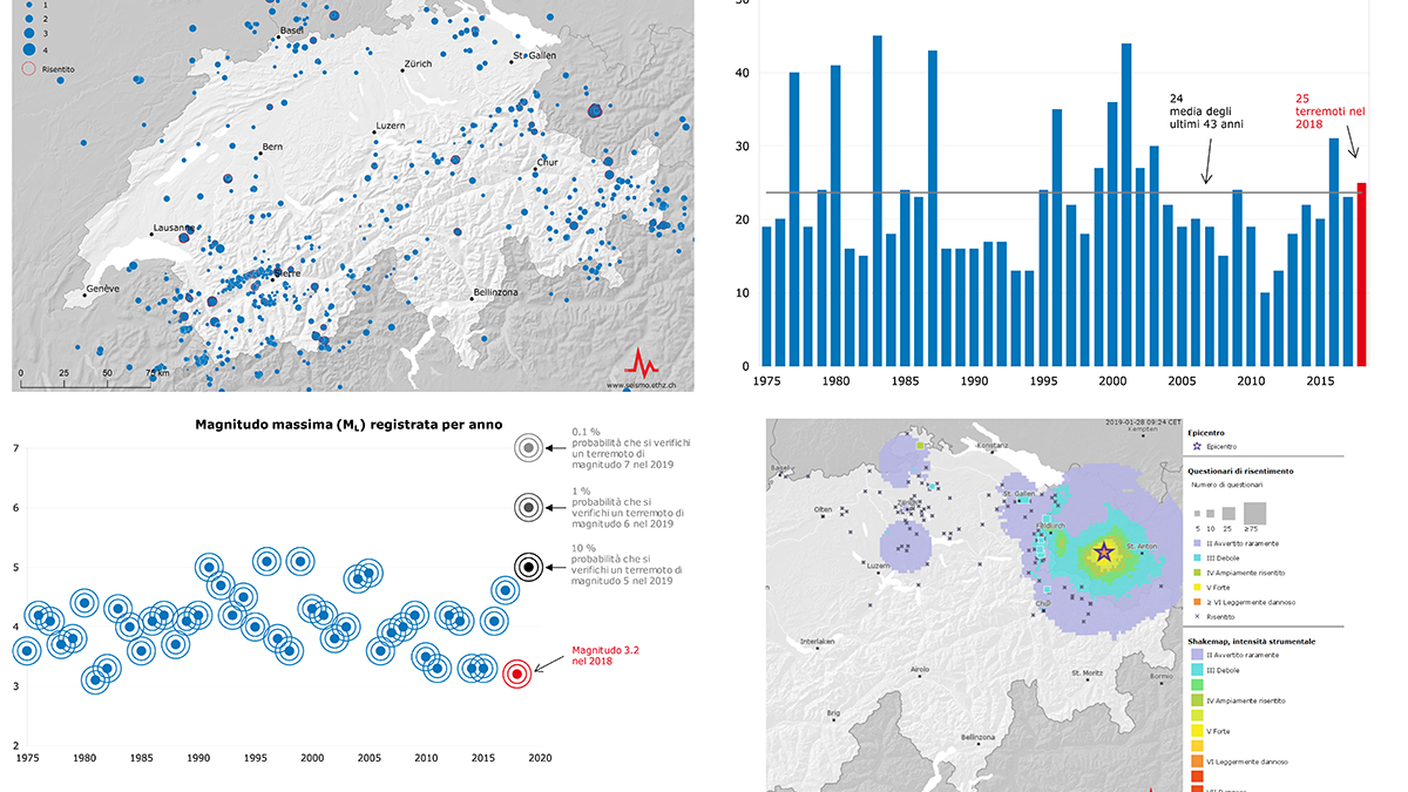This screenshot has height=792, width=1408.
Task: Click the 'Shakemap, intensità strumentale' heading
Action: [1251, 640]
